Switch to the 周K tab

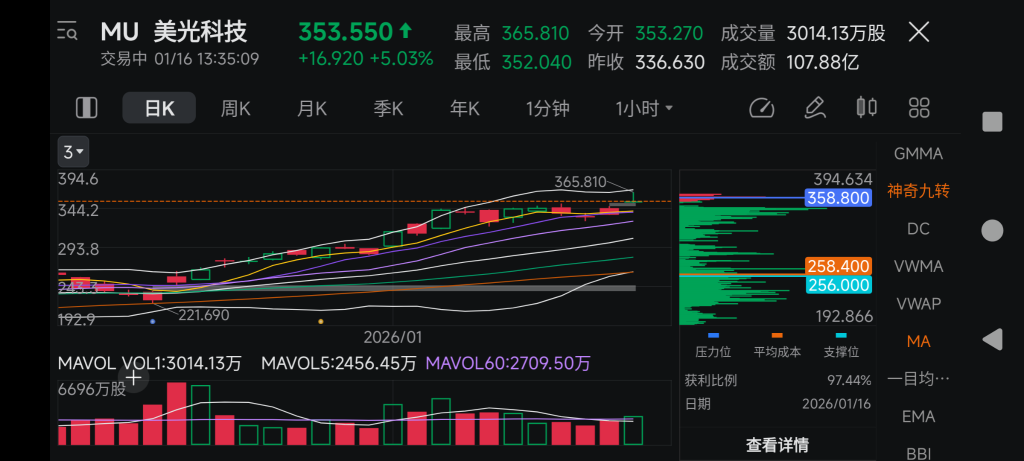[235, 108]
